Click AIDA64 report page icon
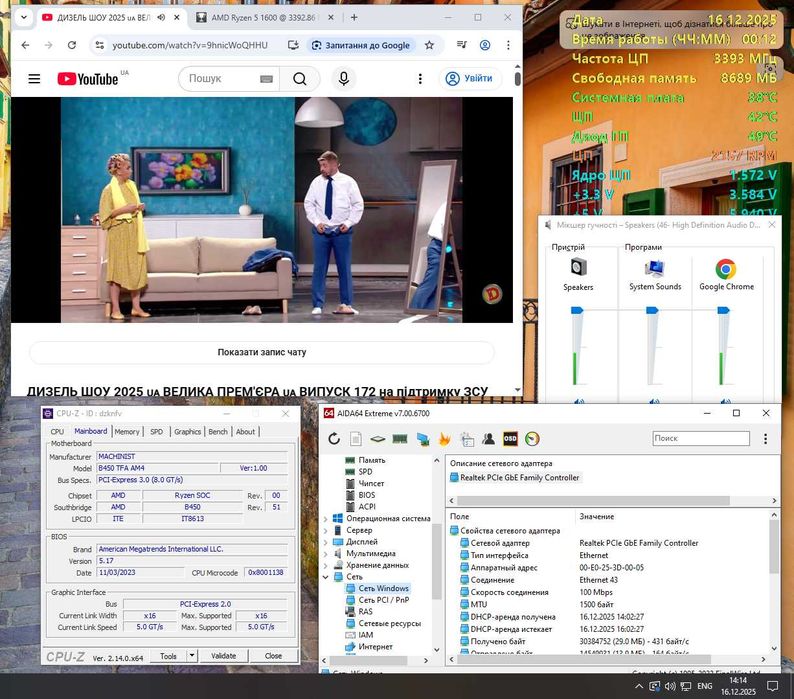The width and height of the screenshot is (794, 699). (x=356, y=439)
